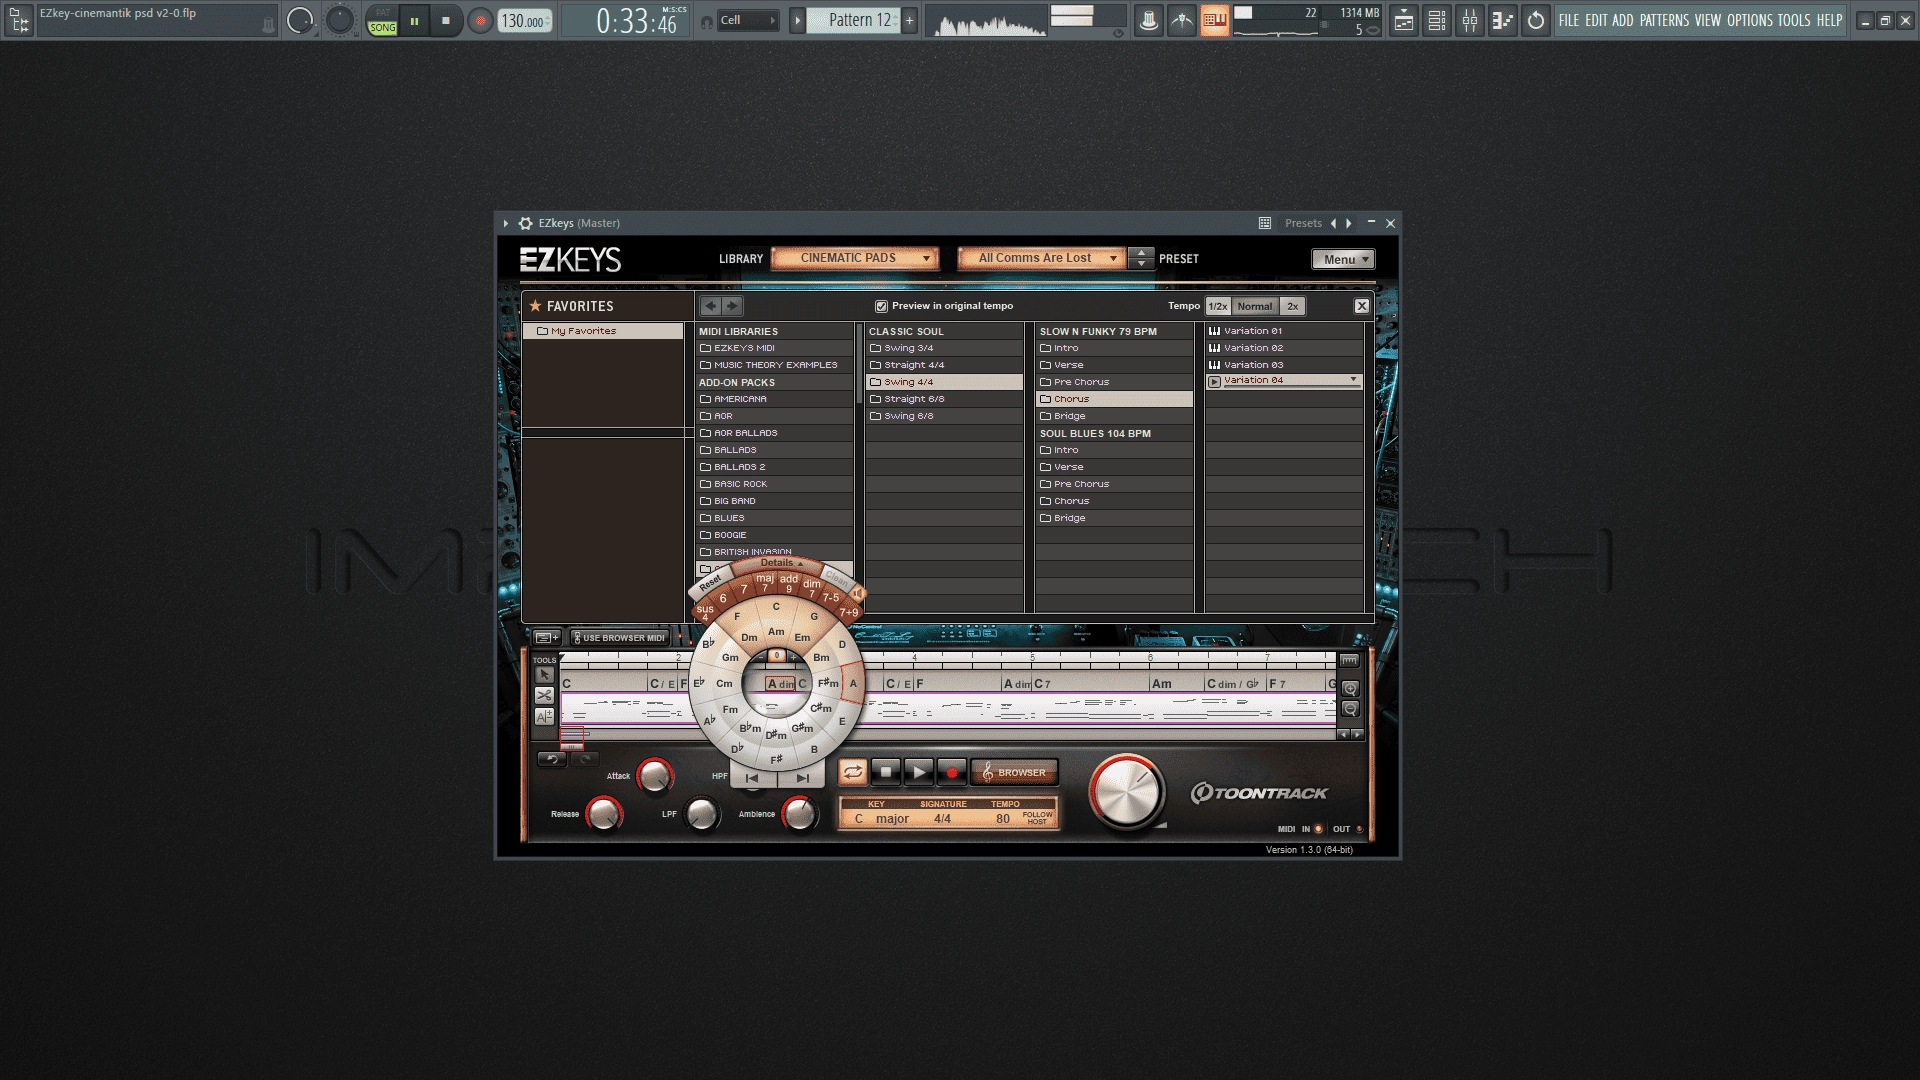This screenshot has width=1920, height=1080.
Task: Select F#m chord on the chord wheel
Action: tap(828, 683)
